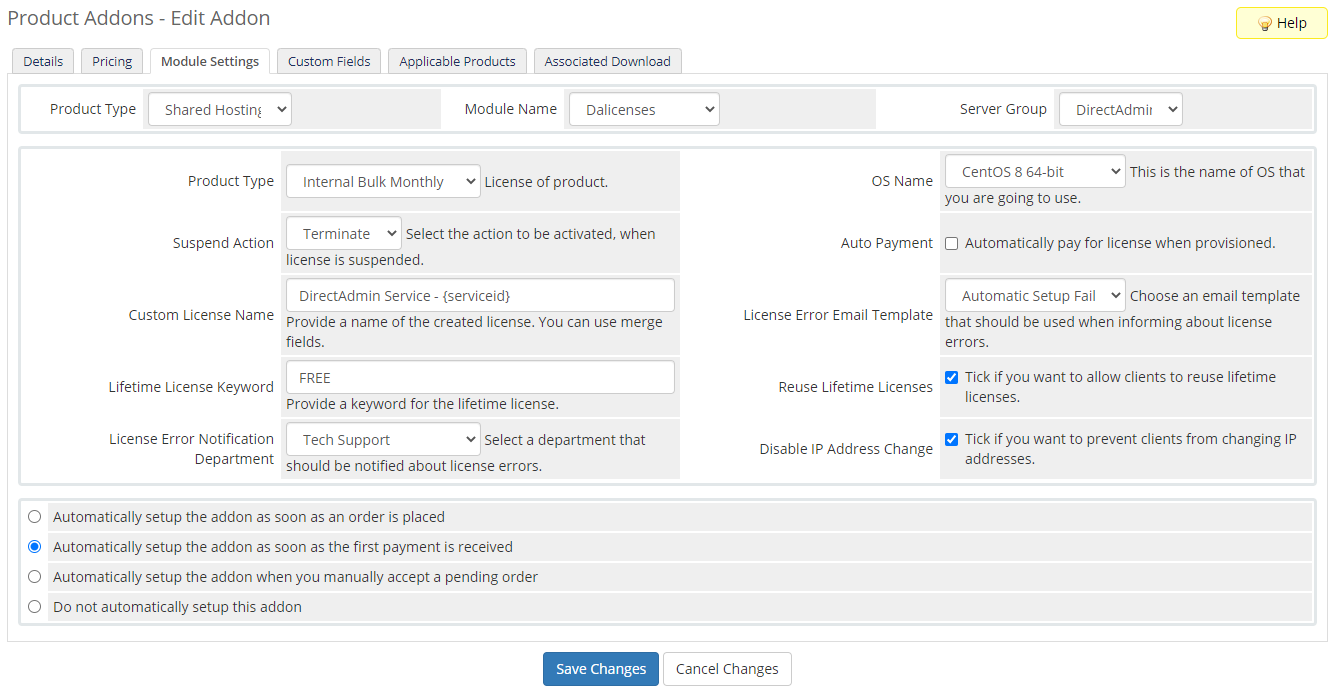Choose do not automatically setup this addon
1335x693 pixels.
(35, 607)
